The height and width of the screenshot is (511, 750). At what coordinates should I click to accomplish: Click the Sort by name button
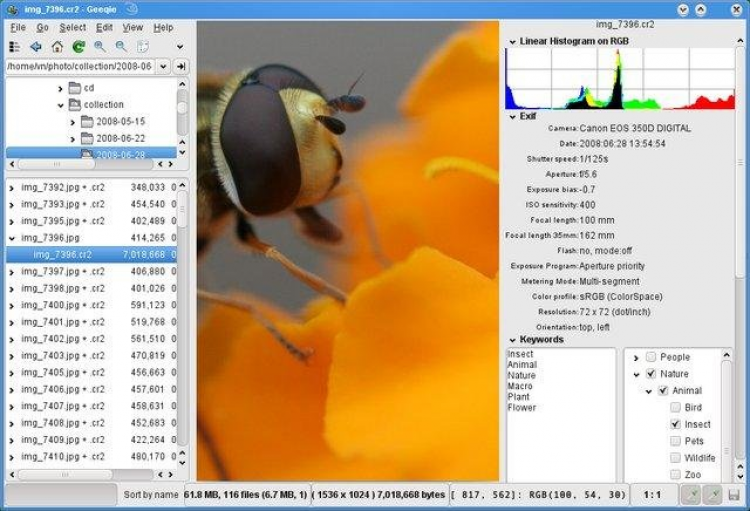click(150, 495)
